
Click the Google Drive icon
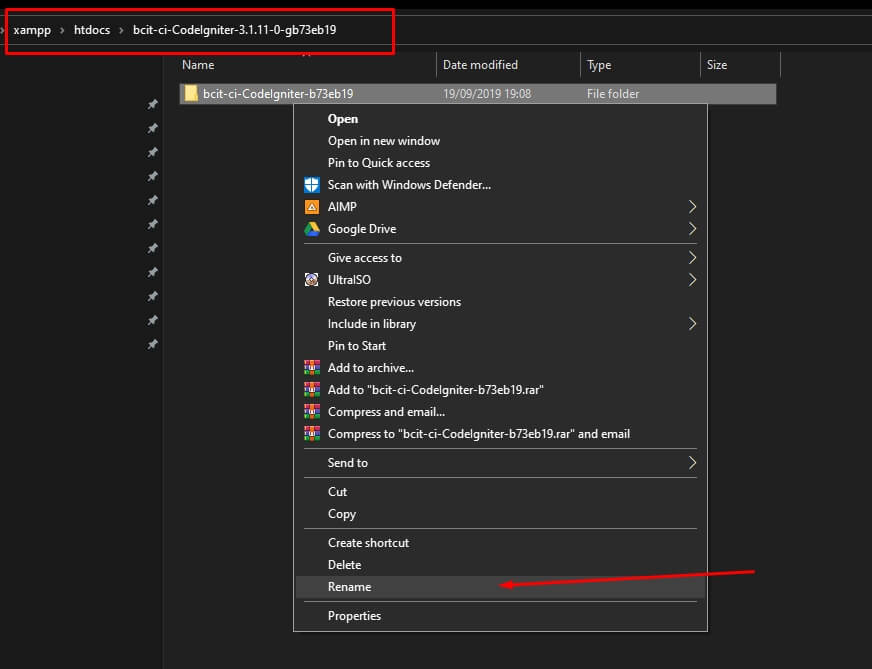pos(311,229)
